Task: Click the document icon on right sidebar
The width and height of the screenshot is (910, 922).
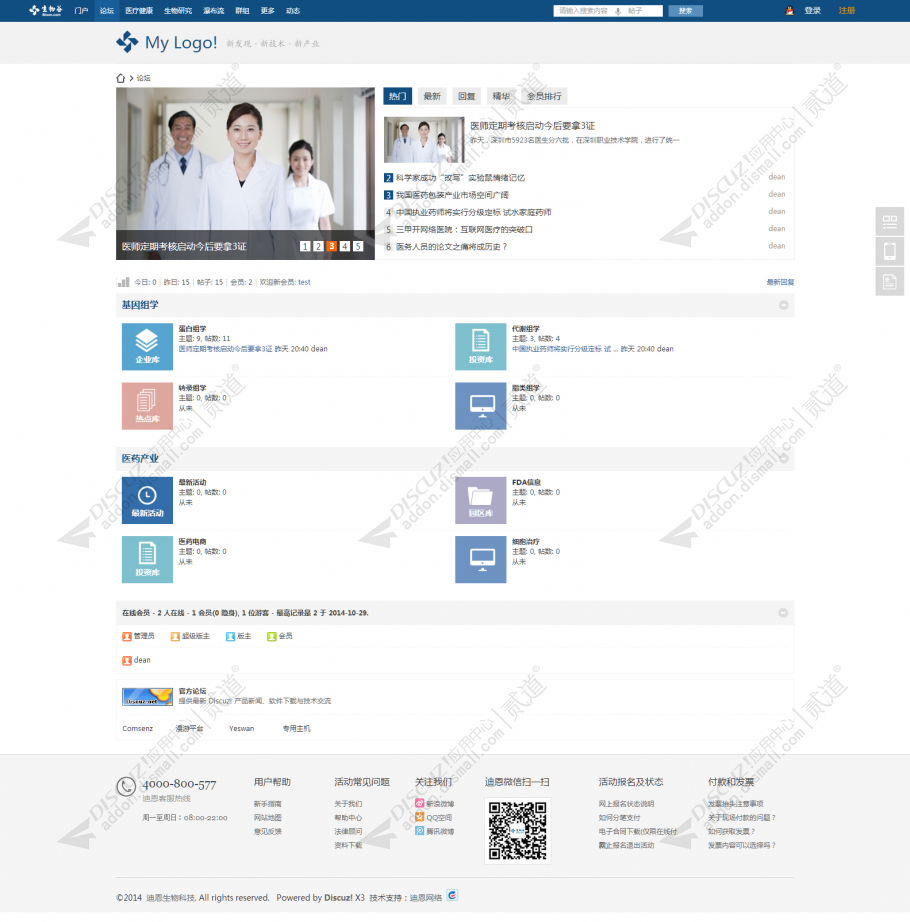Action: click(889, 282)
